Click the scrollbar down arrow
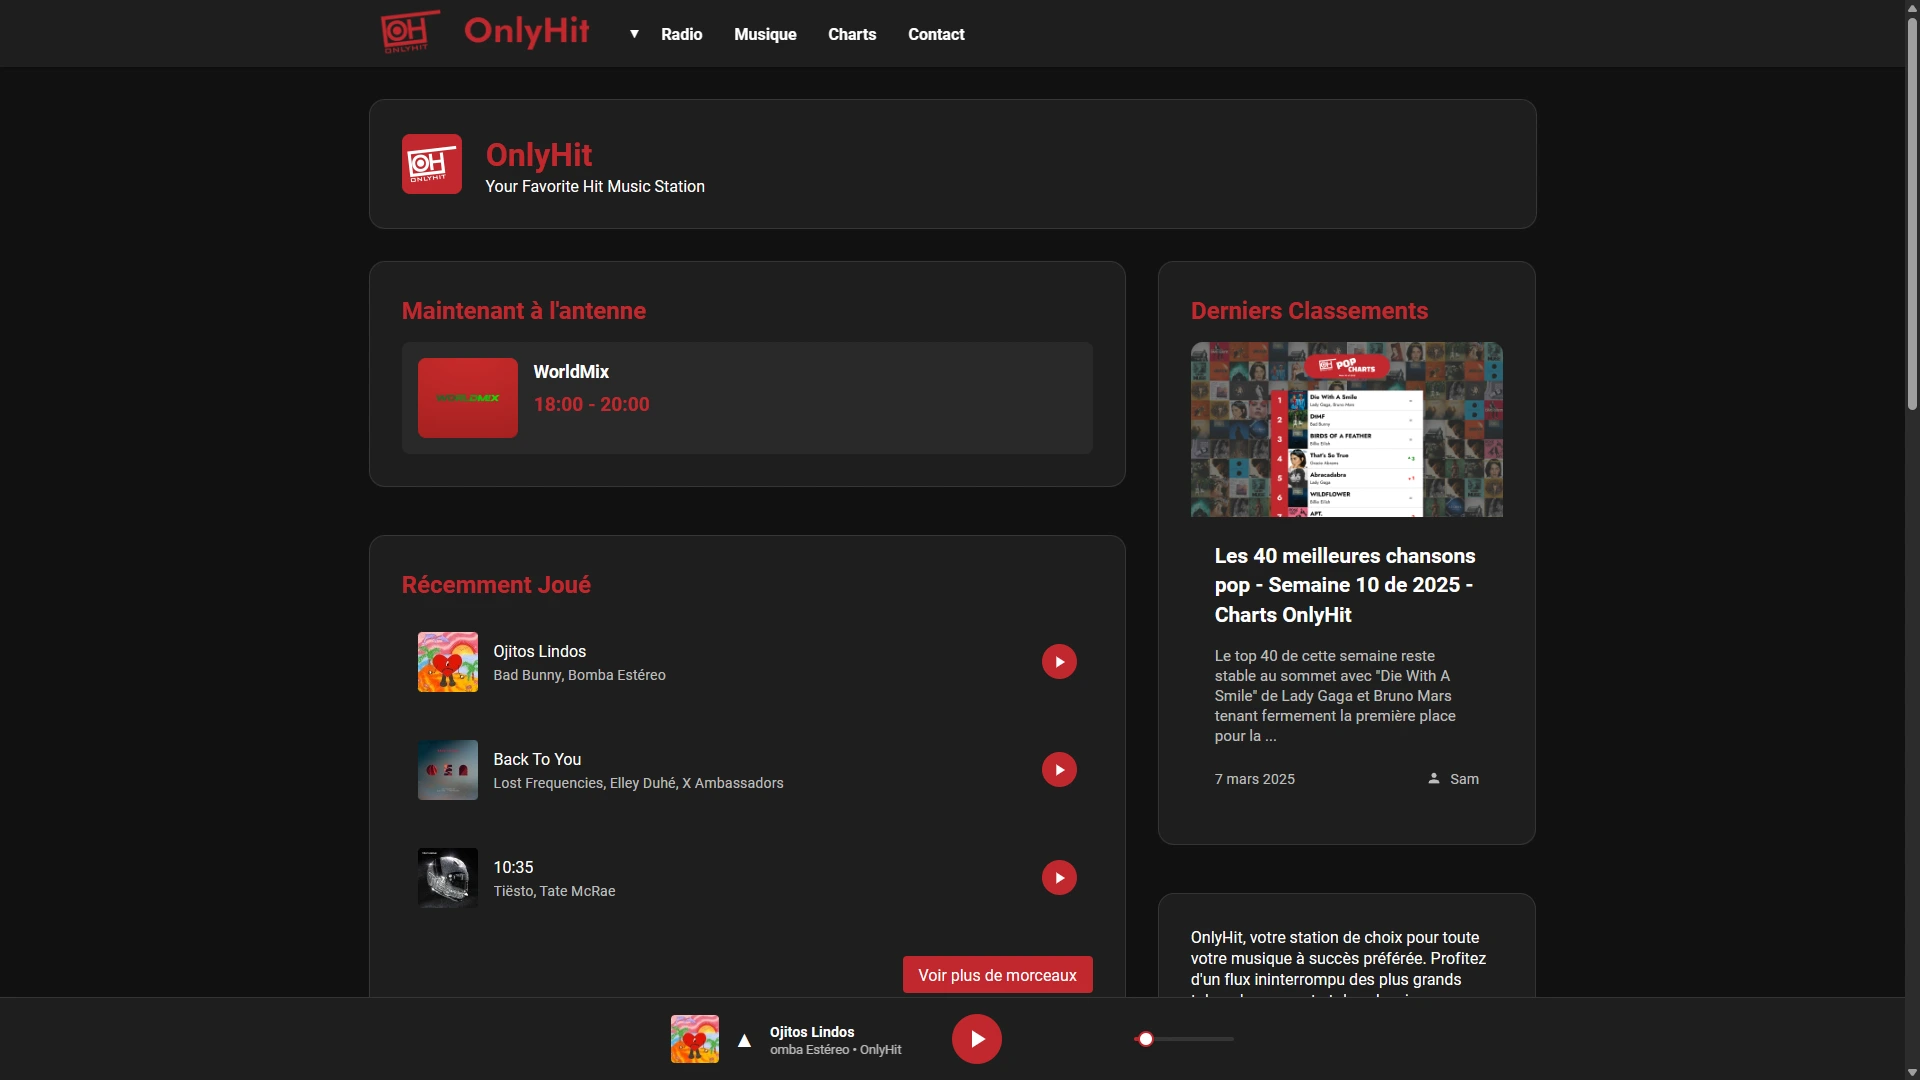The image size is (1920, 1080). pos(1912,1072)
